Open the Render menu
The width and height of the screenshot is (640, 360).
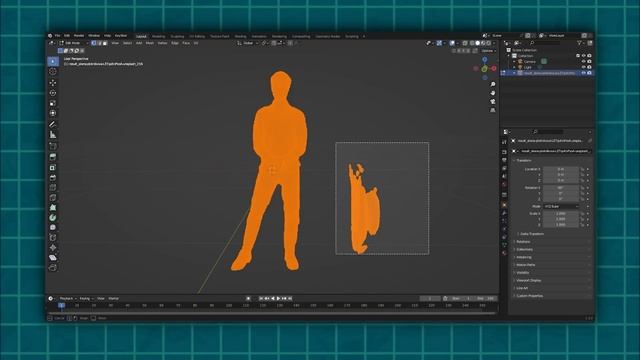pos(79,36)
